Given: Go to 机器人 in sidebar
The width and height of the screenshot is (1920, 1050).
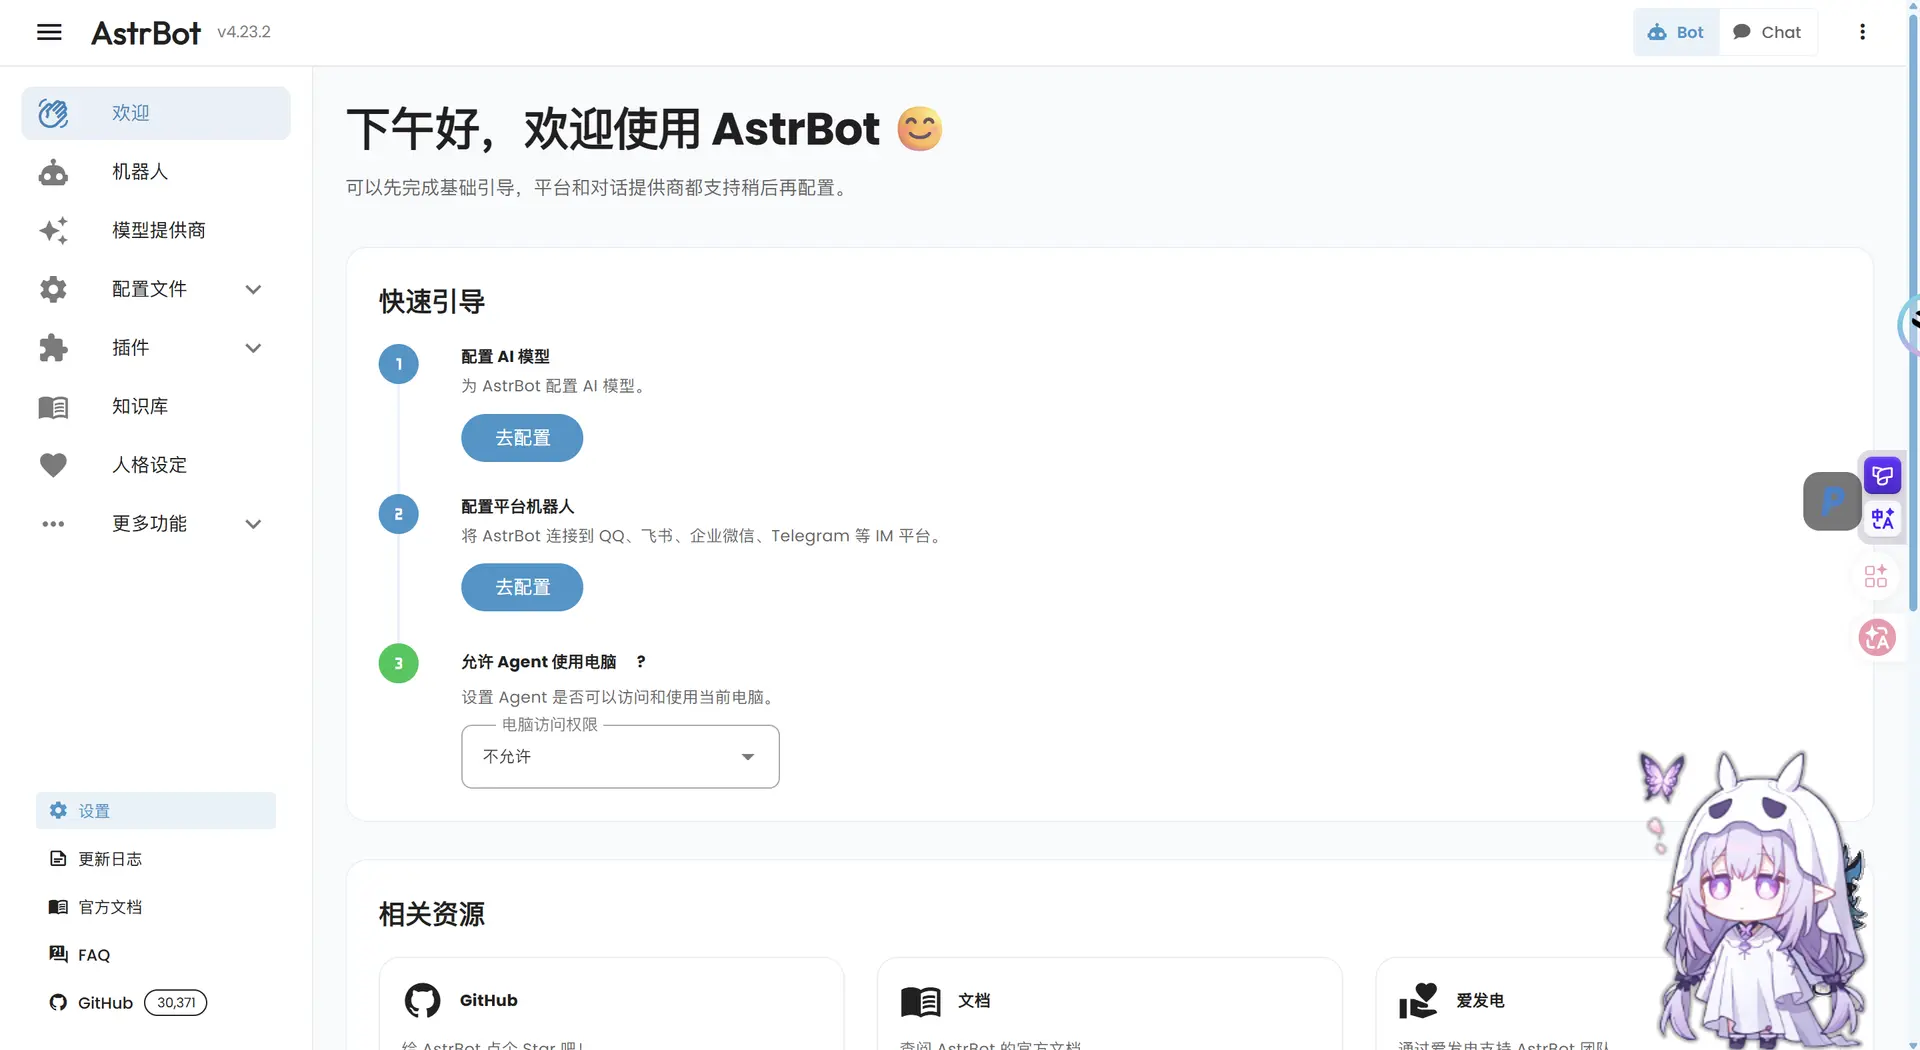Looking at the screenshot, I should pyautogui.click(x=156, y=172).
